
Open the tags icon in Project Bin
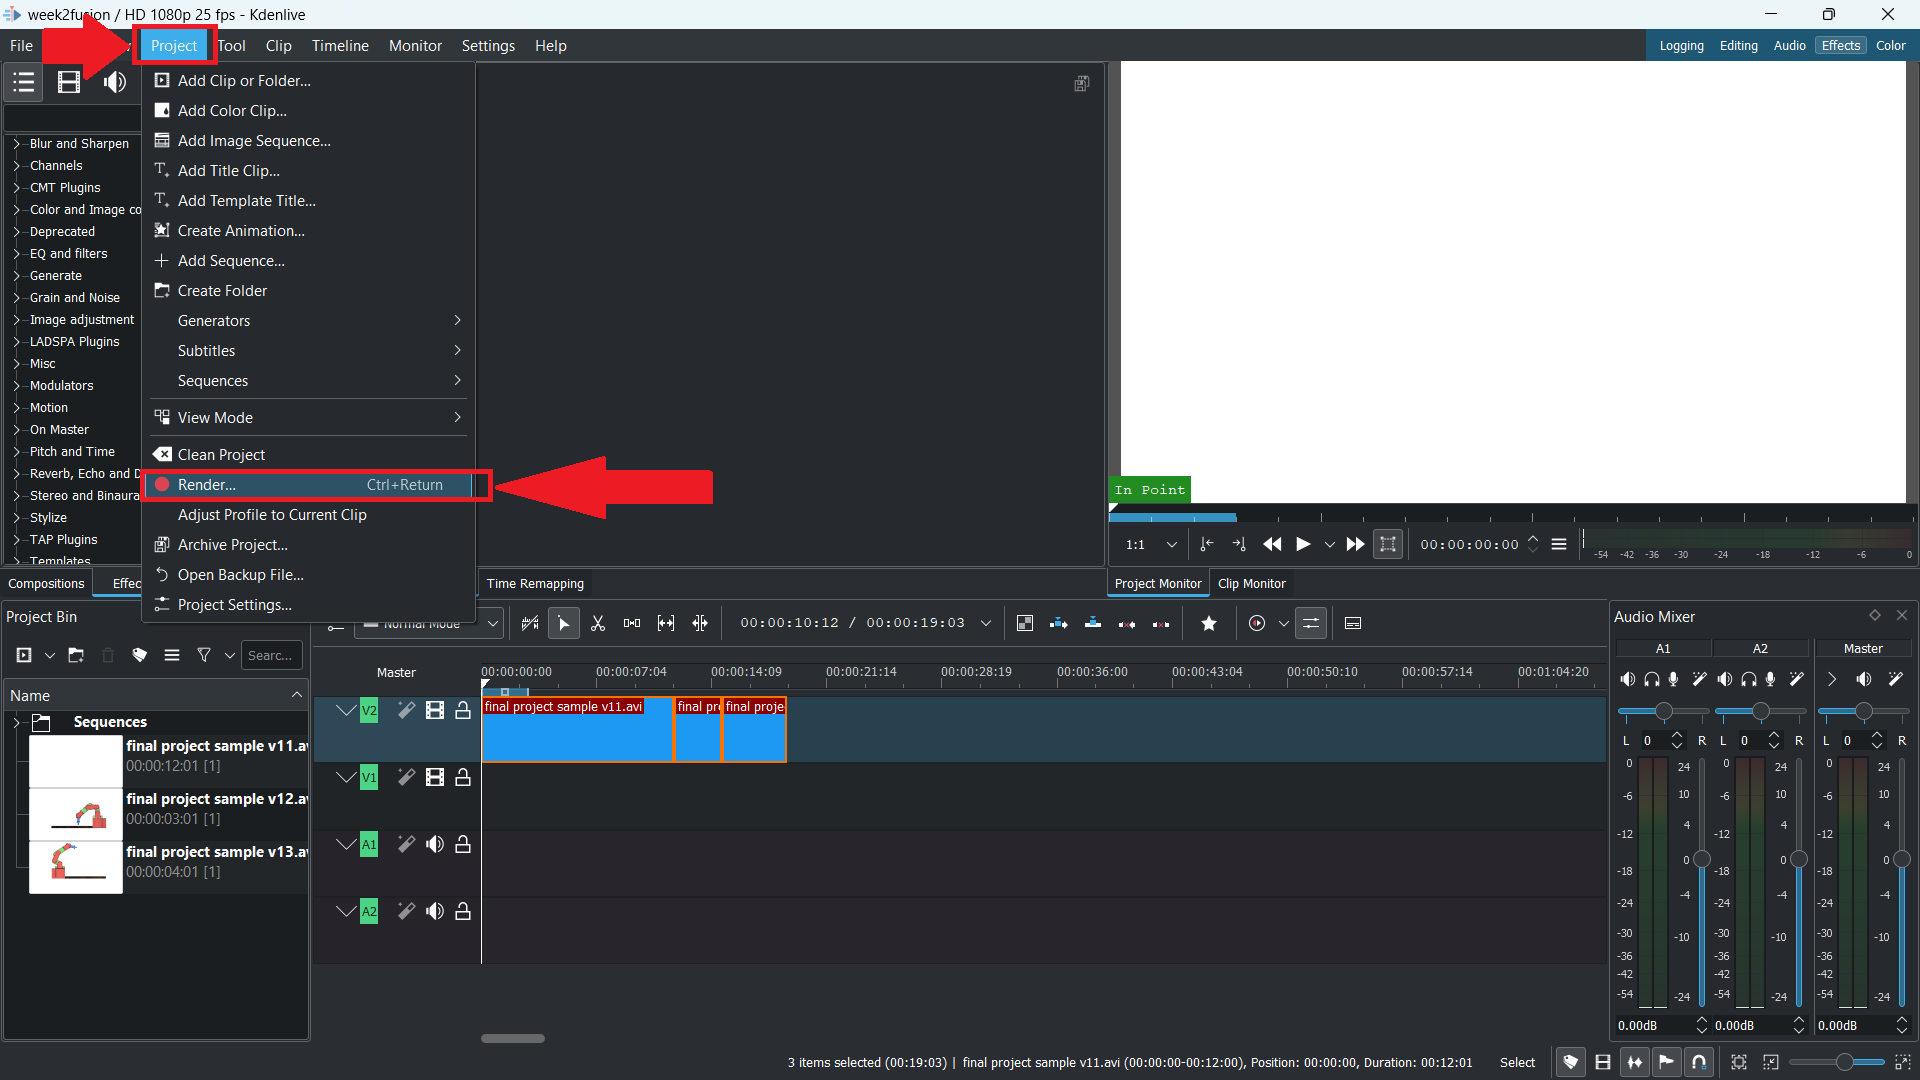pos(140,655)
